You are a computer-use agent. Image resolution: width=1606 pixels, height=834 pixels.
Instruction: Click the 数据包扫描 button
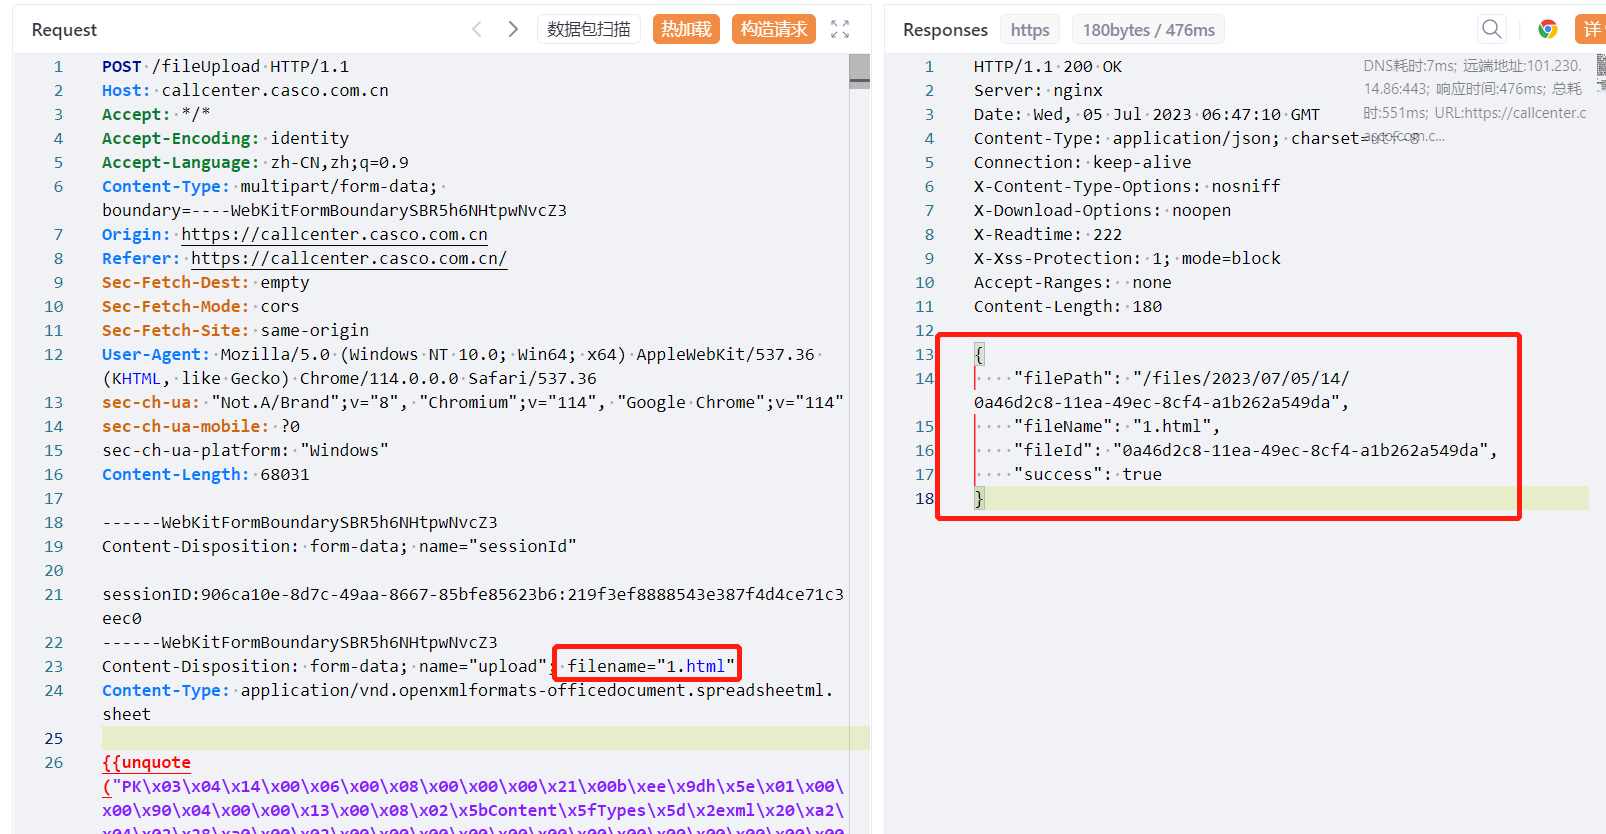(x=589, y=29)
